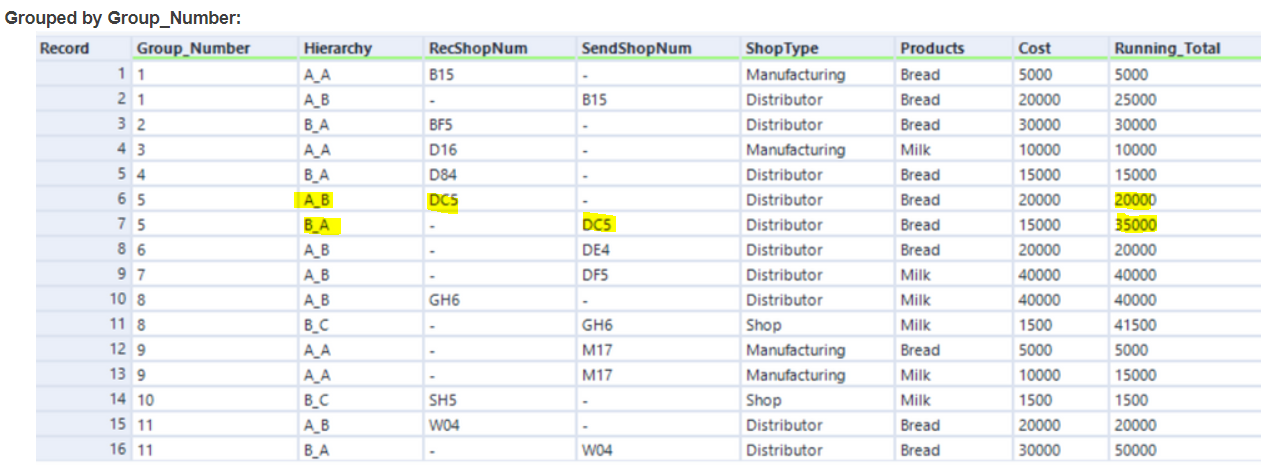Click the Hierarchy column header
Viewport: 1261px width, 471px height.
point(338,48)
